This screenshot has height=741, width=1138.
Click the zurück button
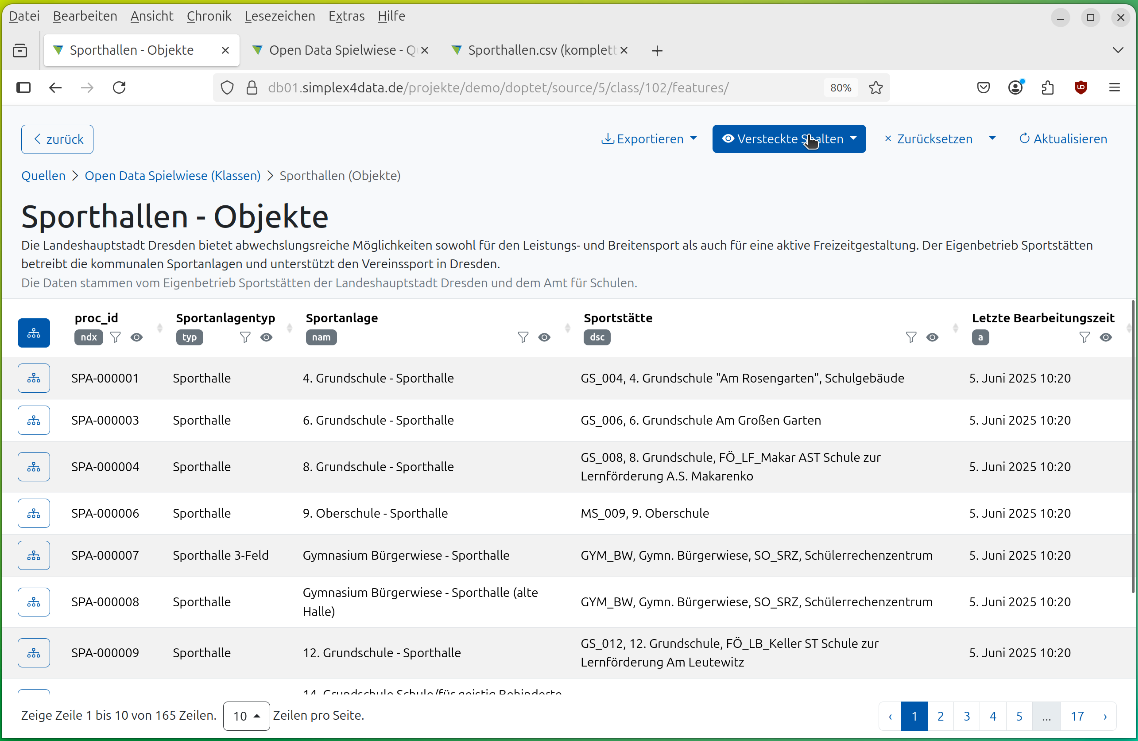pos(57,139)
